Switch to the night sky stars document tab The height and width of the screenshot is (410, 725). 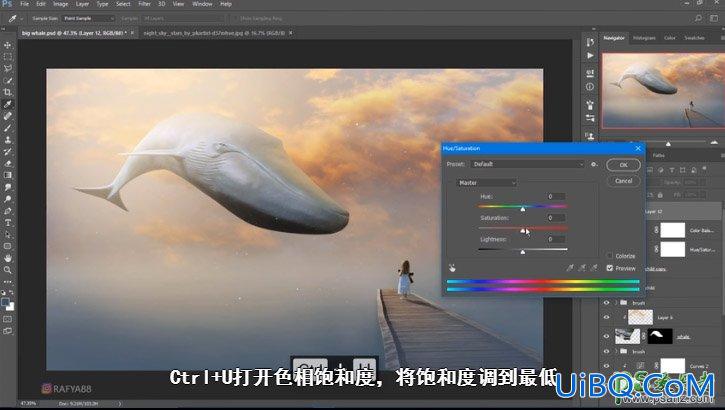click(x=214, y=33)
